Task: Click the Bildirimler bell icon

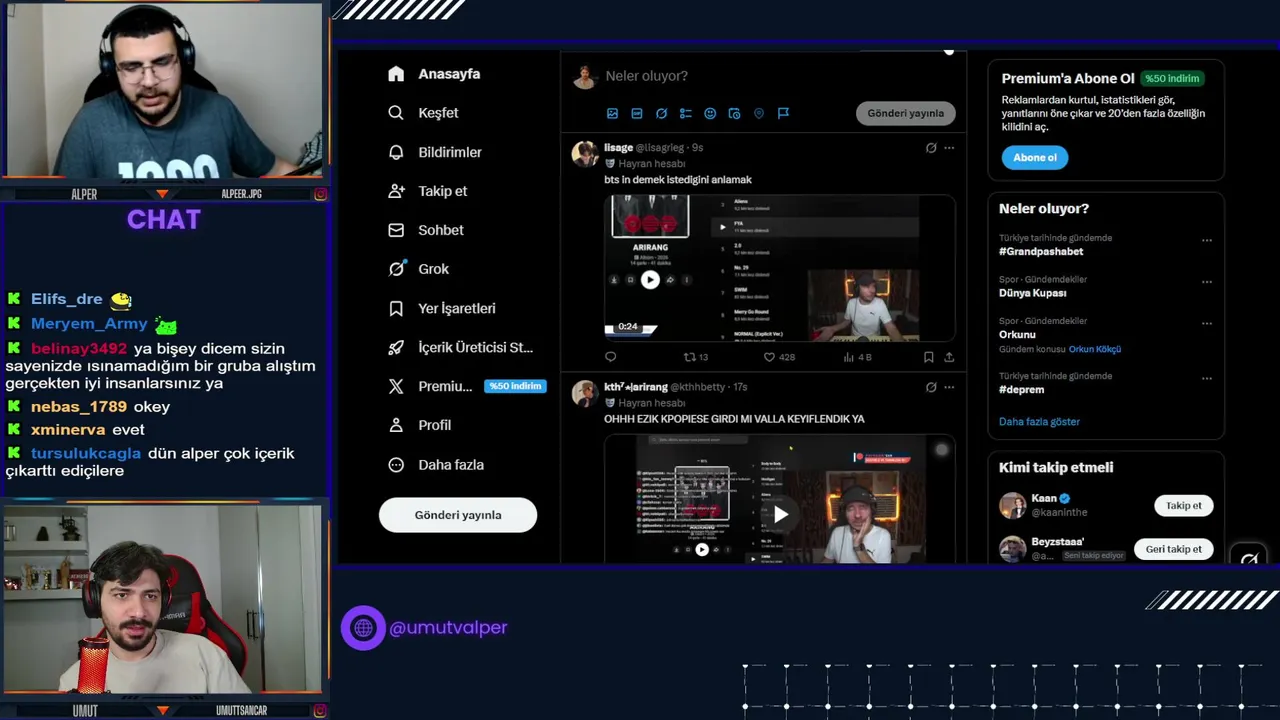Action: point(396,152)
